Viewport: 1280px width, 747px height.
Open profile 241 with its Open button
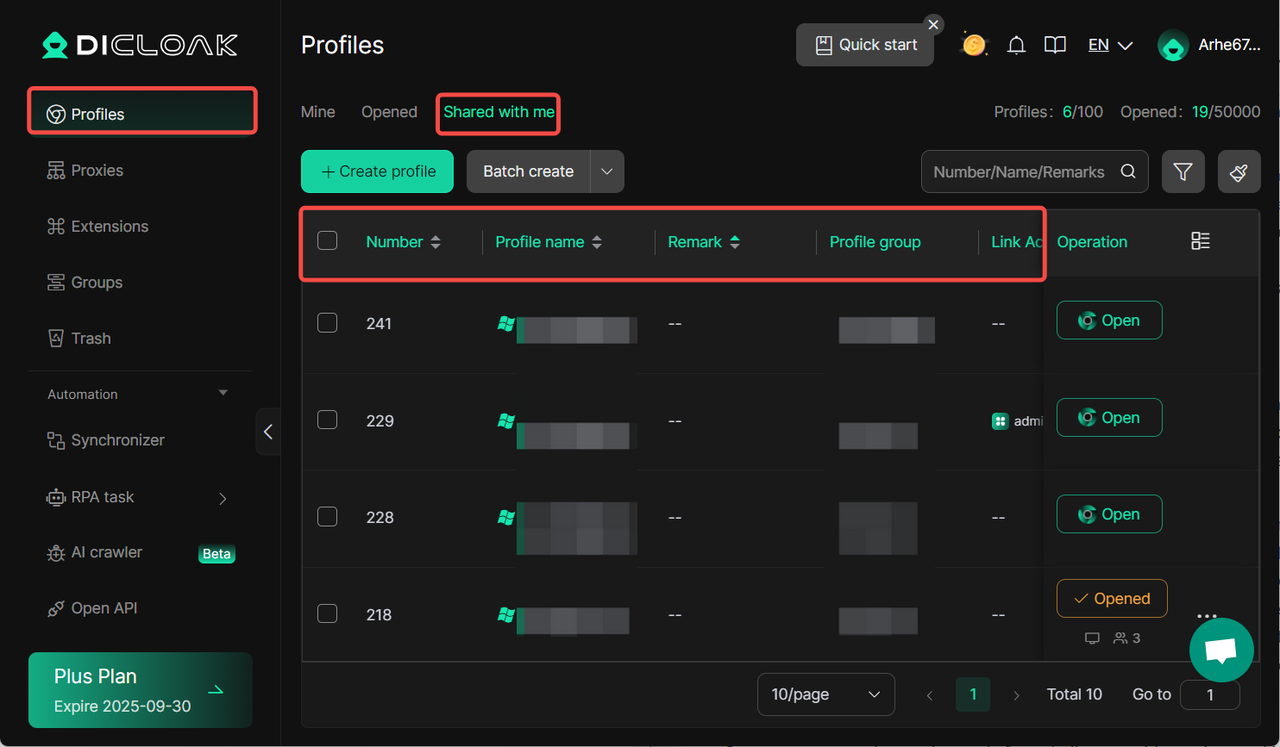[x=1109, y=320]
